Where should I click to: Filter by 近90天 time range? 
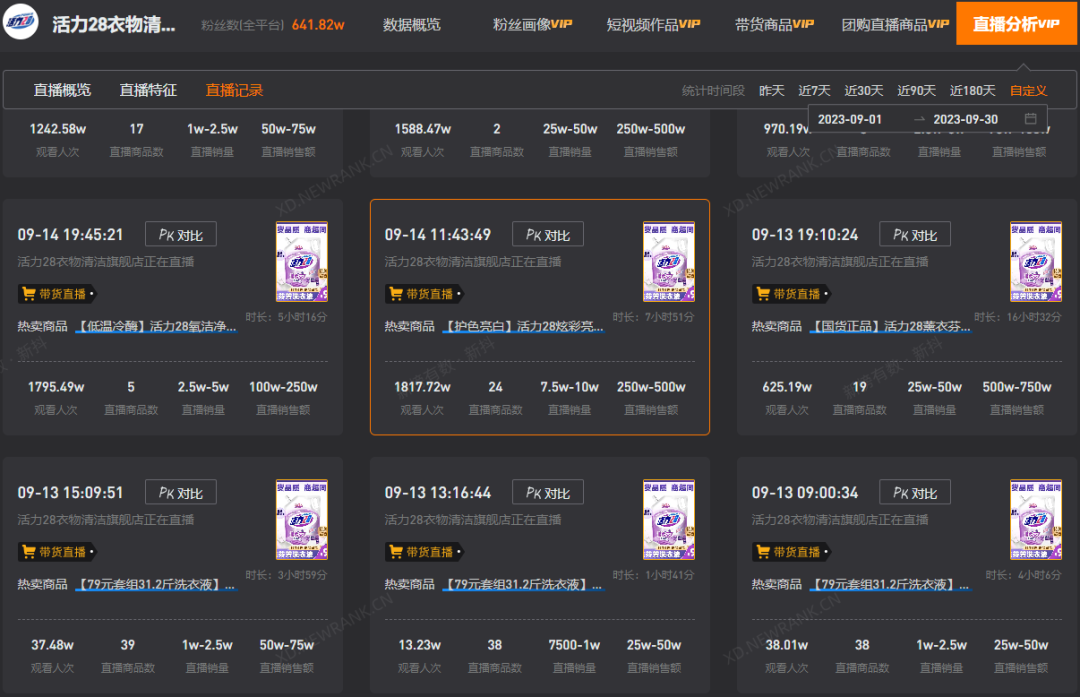click(x=916, y=91)
